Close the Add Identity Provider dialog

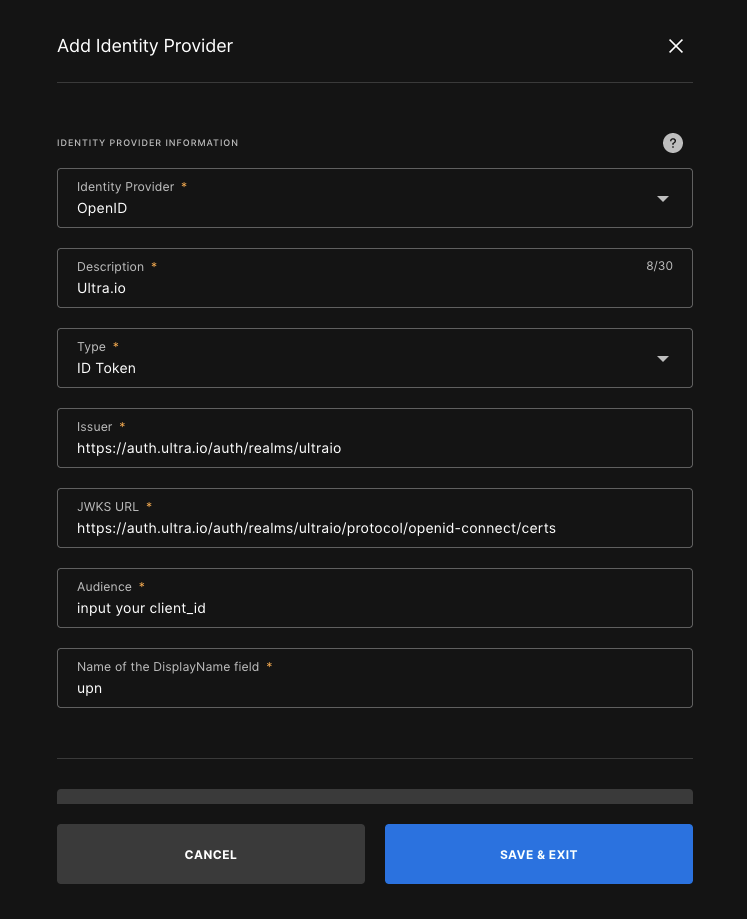tap(676, 46)
